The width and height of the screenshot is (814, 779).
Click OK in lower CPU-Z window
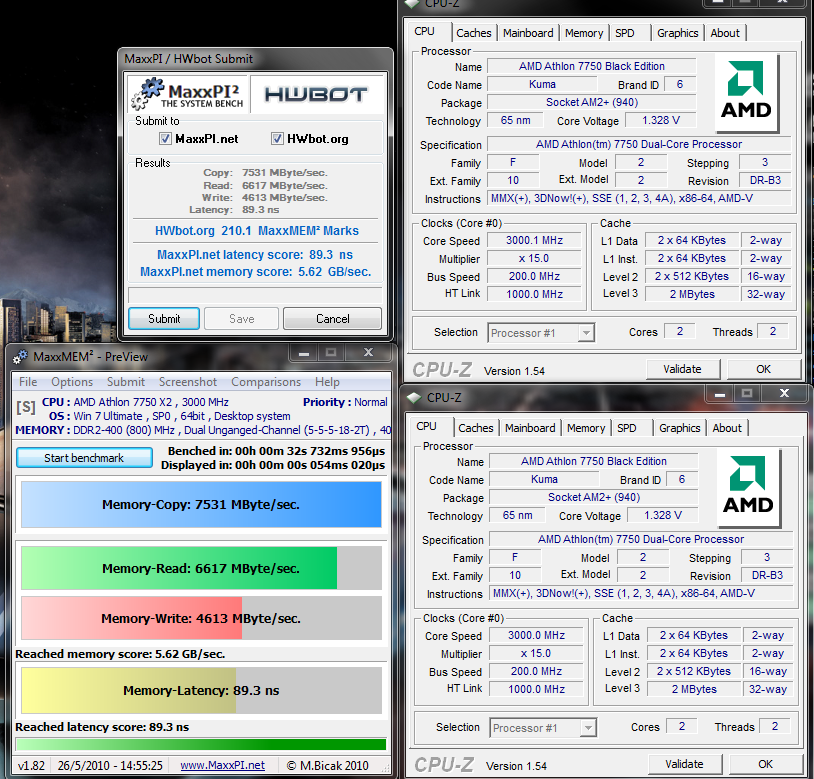(765, 764)
